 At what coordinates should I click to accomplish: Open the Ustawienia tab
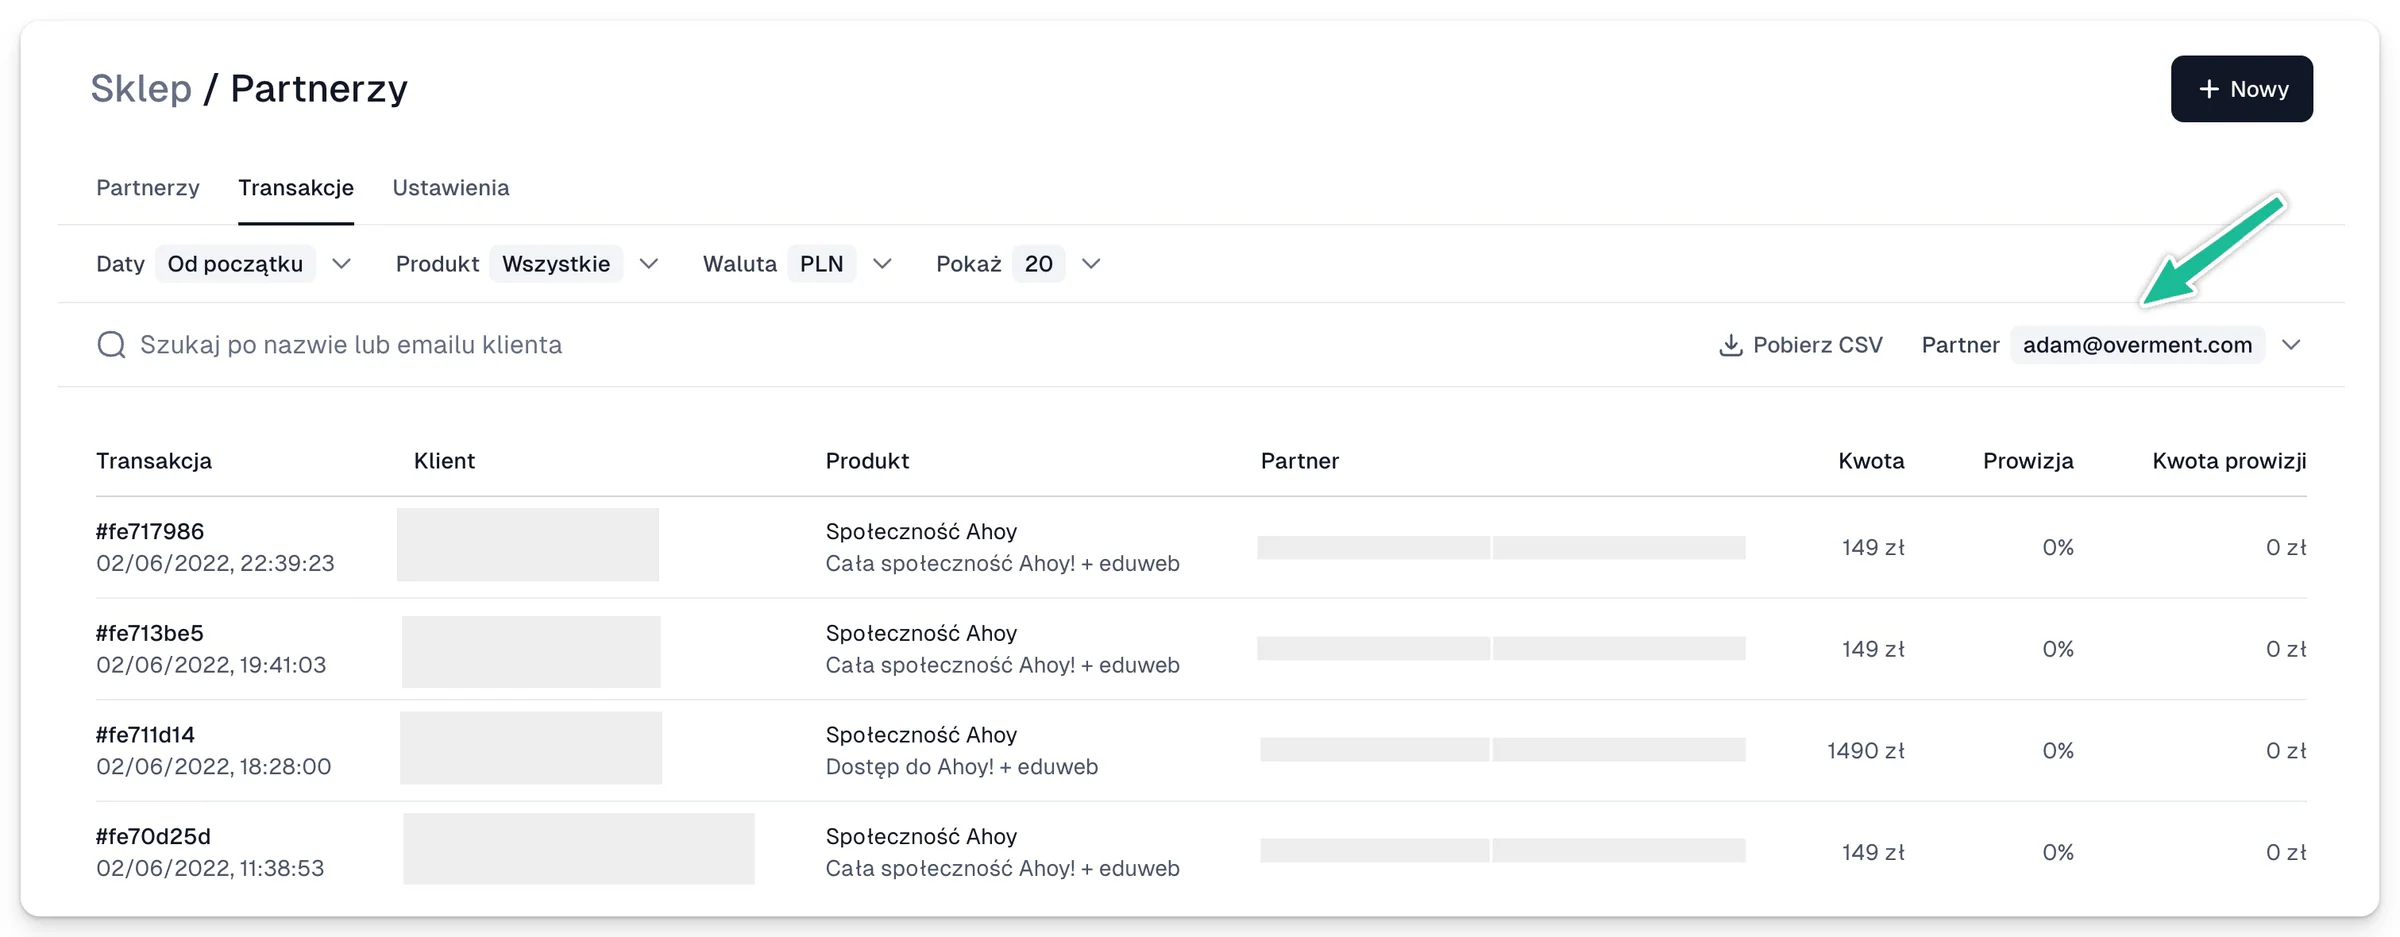451,188
